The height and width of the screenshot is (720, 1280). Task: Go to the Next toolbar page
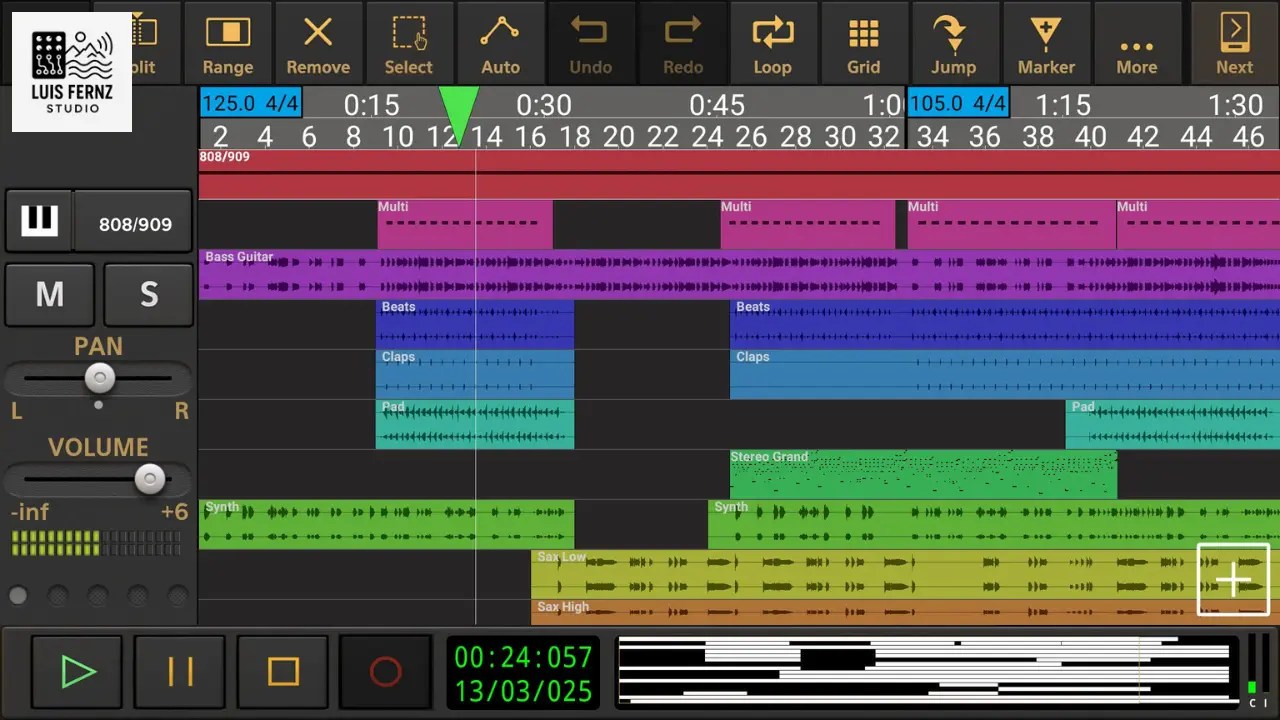coord(1234,43)
